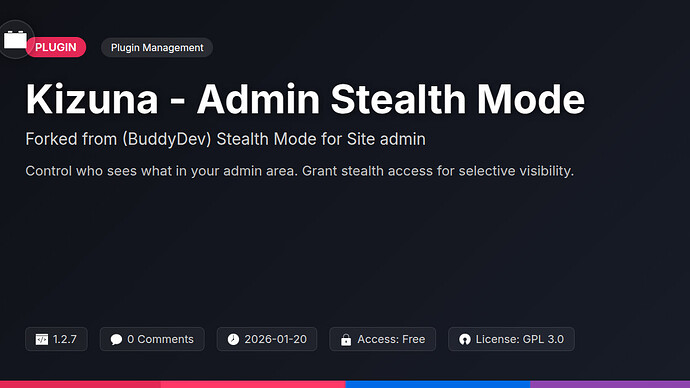Click the 1.2.7 version text

click(x=65, y=339)
